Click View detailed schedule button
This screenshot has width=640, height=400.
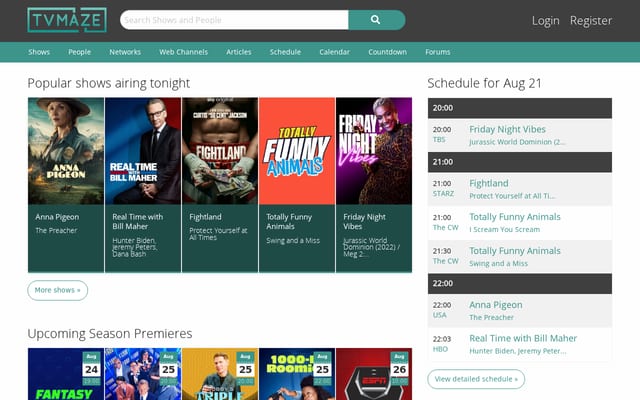point(476,379)
